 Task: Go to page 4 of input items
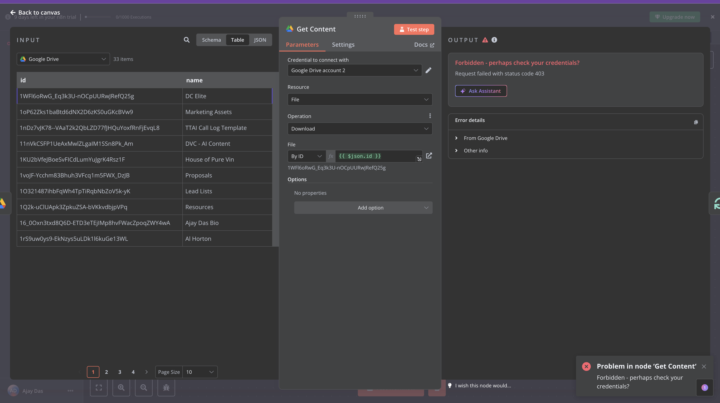pos(133,372)
